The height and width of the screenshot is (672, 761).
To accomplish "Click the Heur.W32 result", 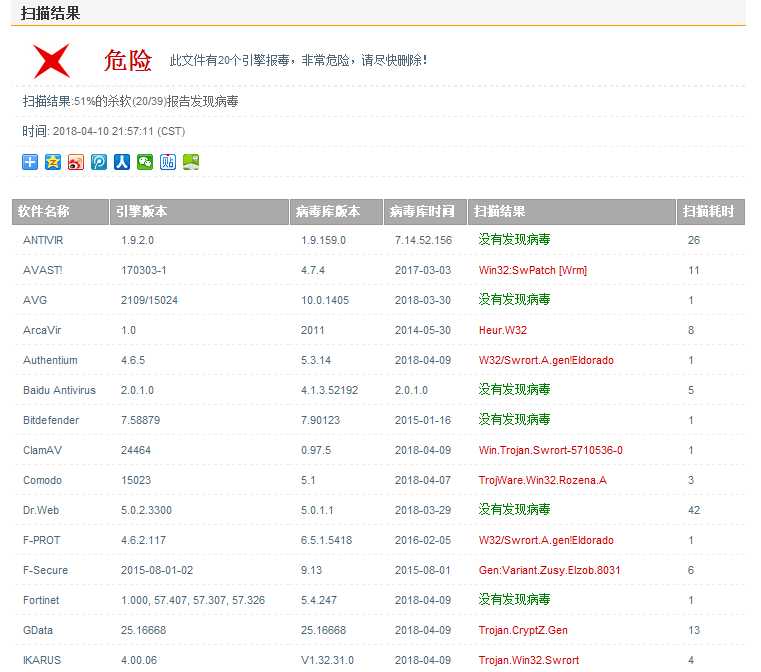I will click(503, 330).
